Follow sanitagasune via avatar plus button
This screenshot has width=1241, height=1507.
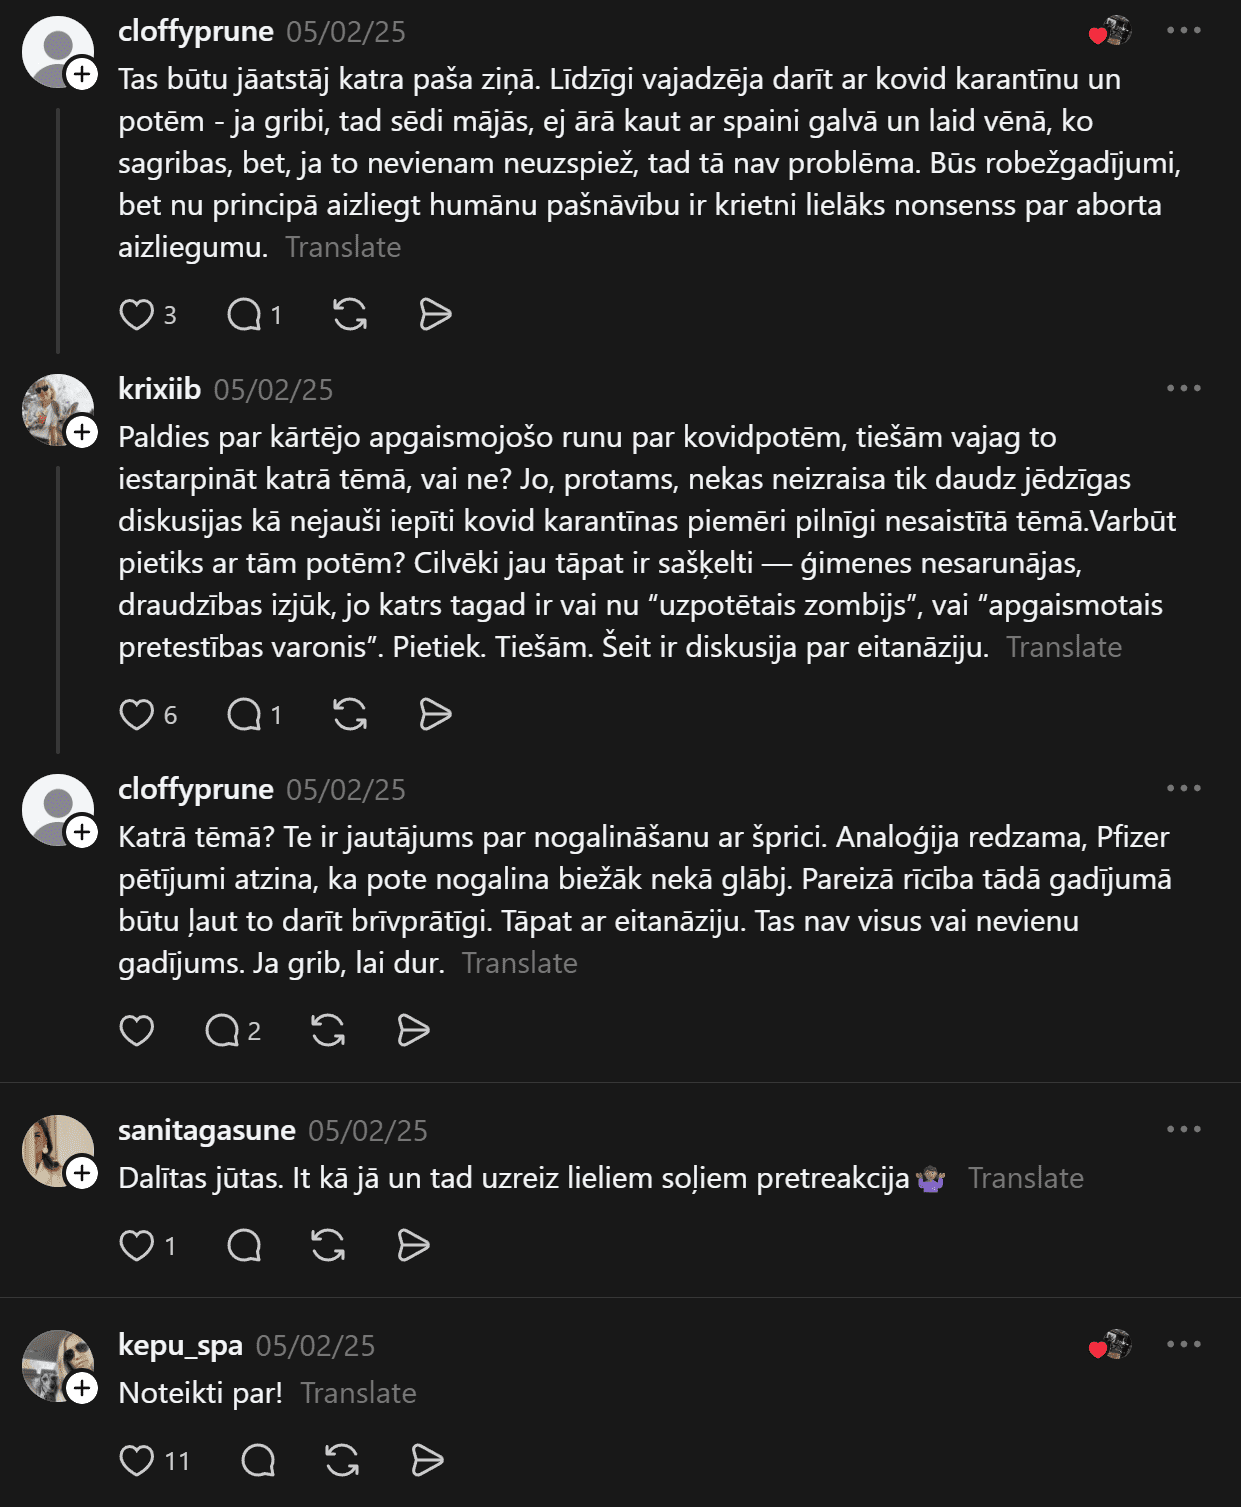coord(82,1173)
